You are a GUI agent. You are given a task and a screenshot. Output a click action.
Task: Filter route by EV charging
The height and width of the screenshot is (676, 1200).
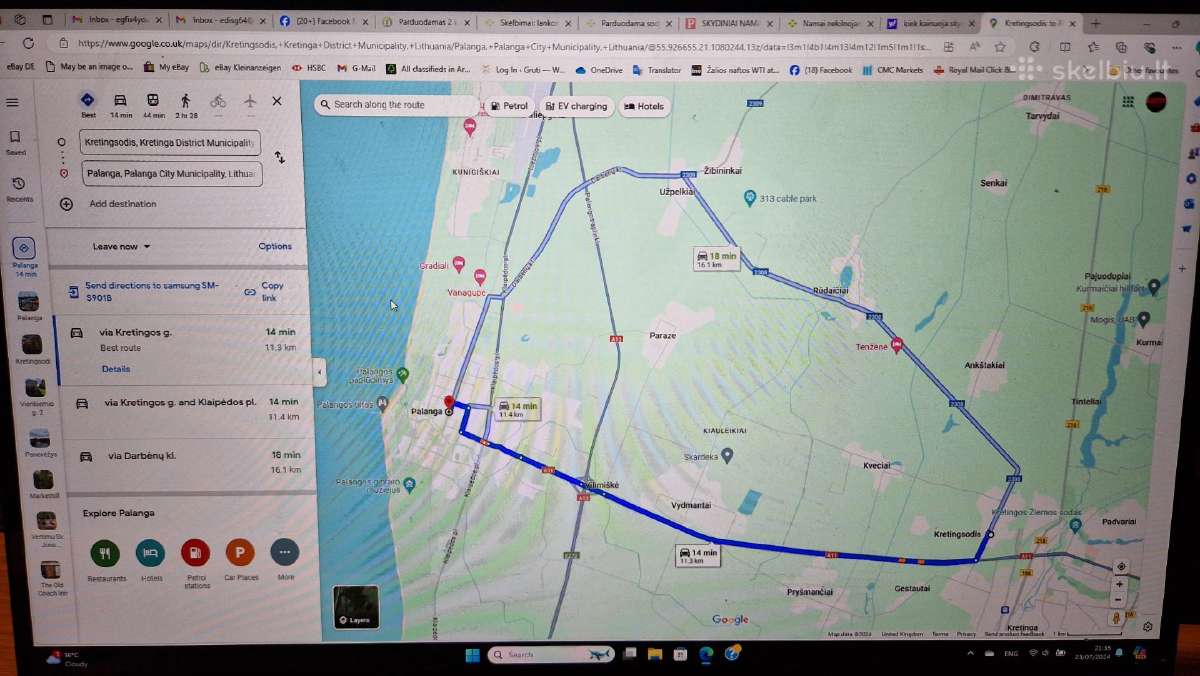click(577, 106)
